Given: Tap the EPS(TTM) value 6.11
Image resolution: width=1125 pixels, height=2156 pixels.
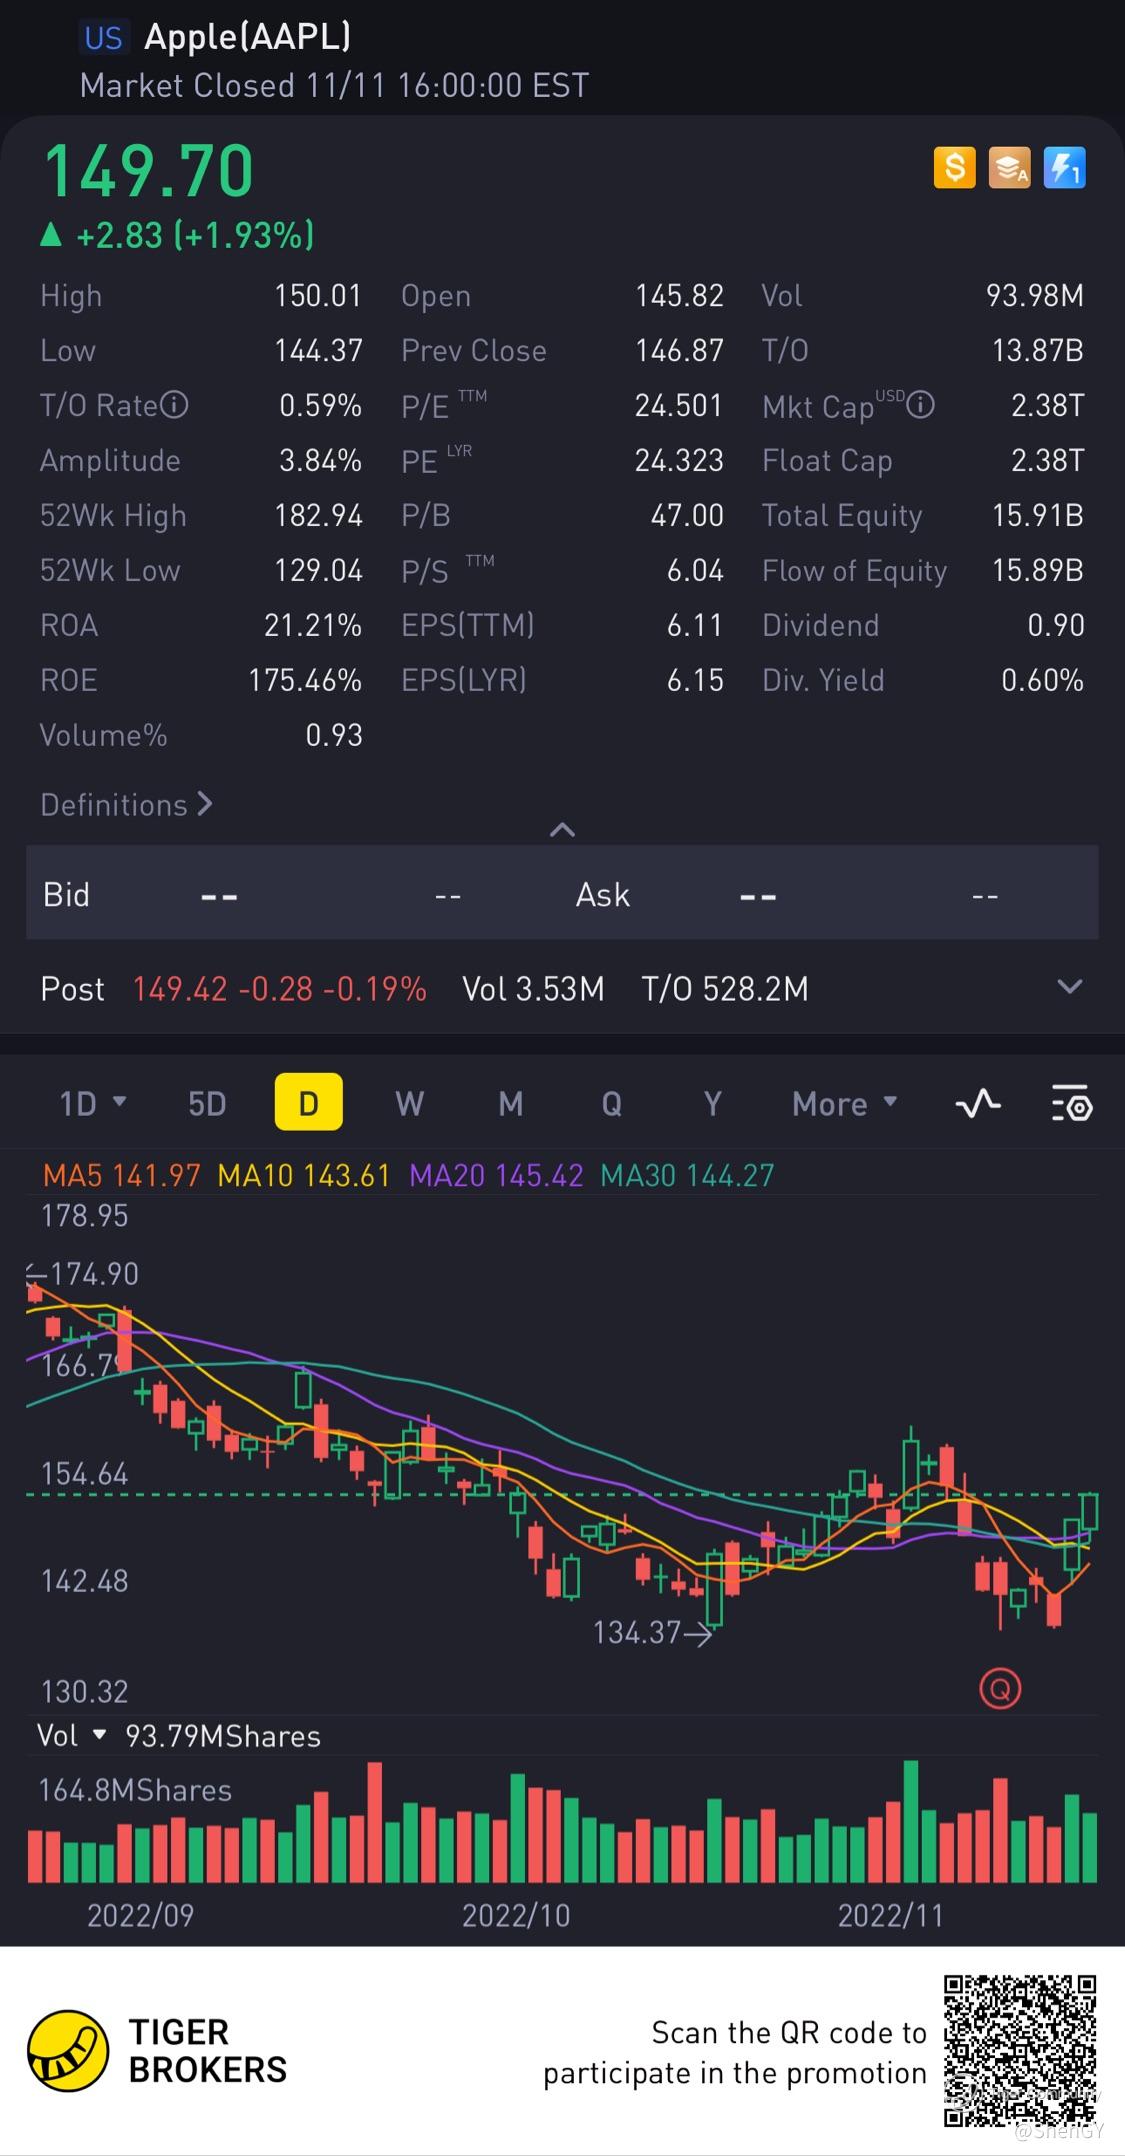Looking at the screenshot, I should click(x=695, y=625).
